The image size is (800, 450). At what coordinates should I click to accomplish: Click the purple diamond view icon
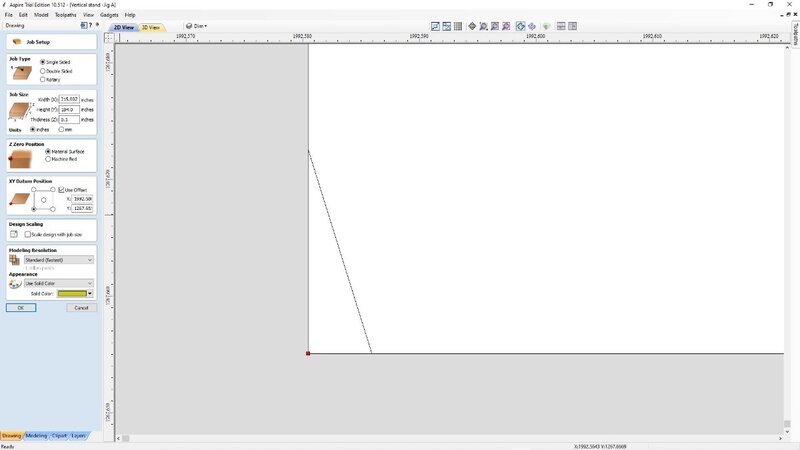[532, 26]
